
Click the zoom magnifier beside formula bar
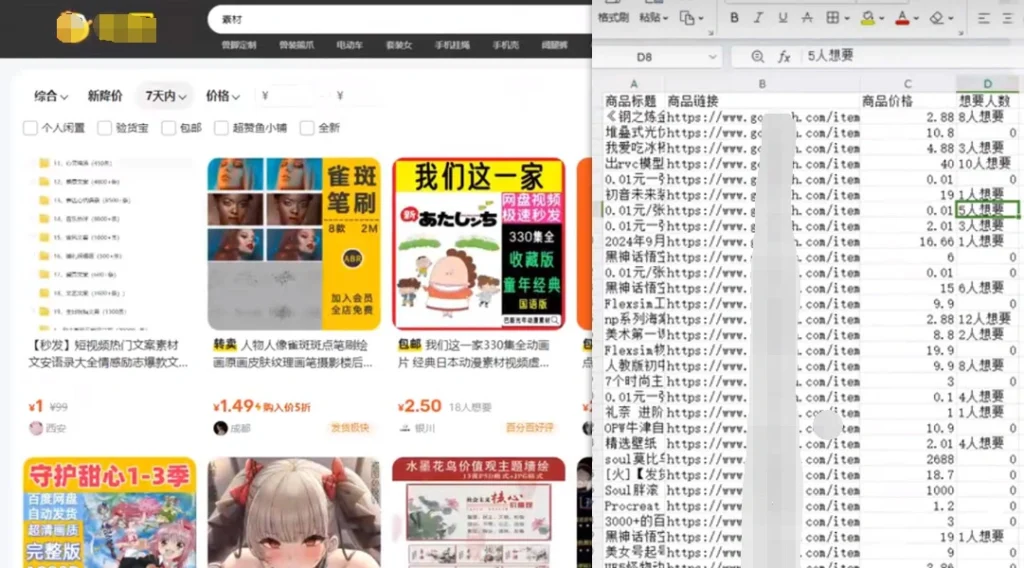pyautogui.click(x=758, y=57)
